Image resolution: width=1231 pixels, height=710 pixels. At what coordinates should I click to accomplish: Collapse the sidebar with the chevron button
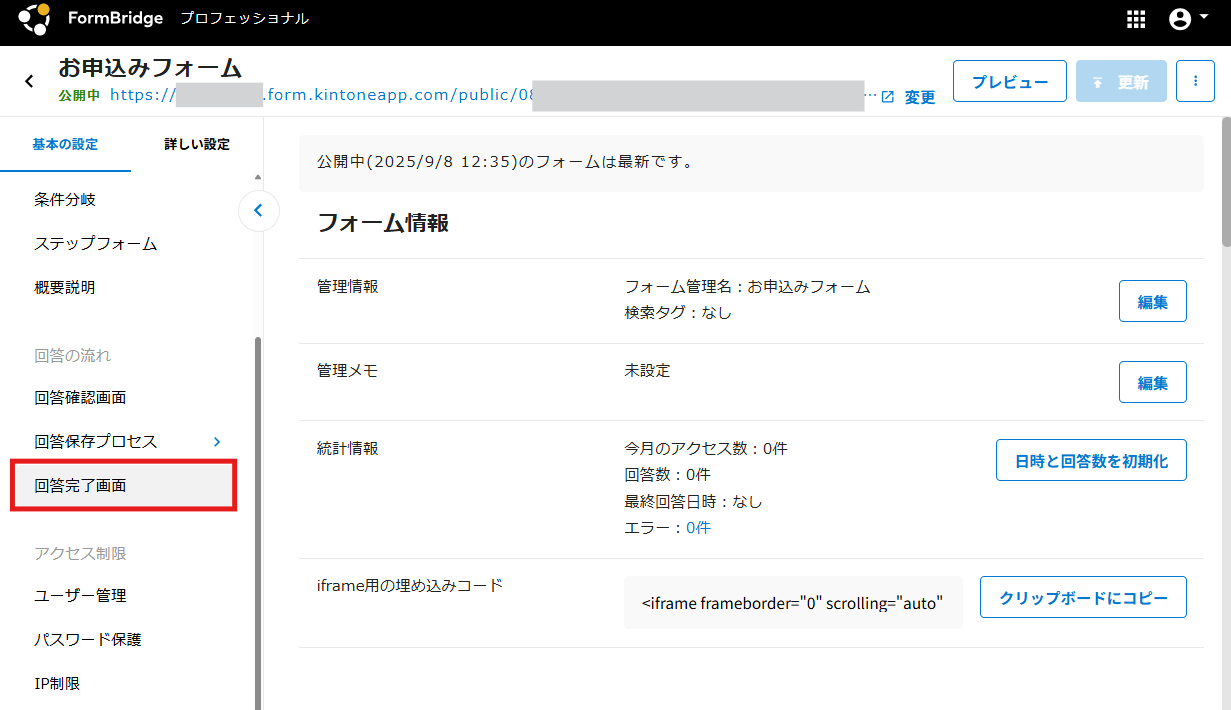pyautogui.click(x=258, y=210)
